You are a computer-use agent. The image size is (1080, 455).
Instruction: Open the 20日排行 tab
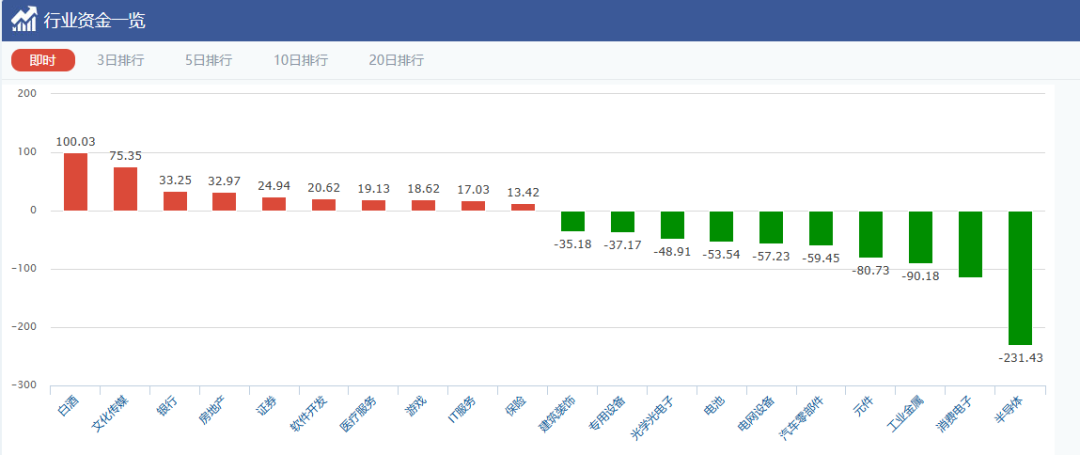(396, 61)
